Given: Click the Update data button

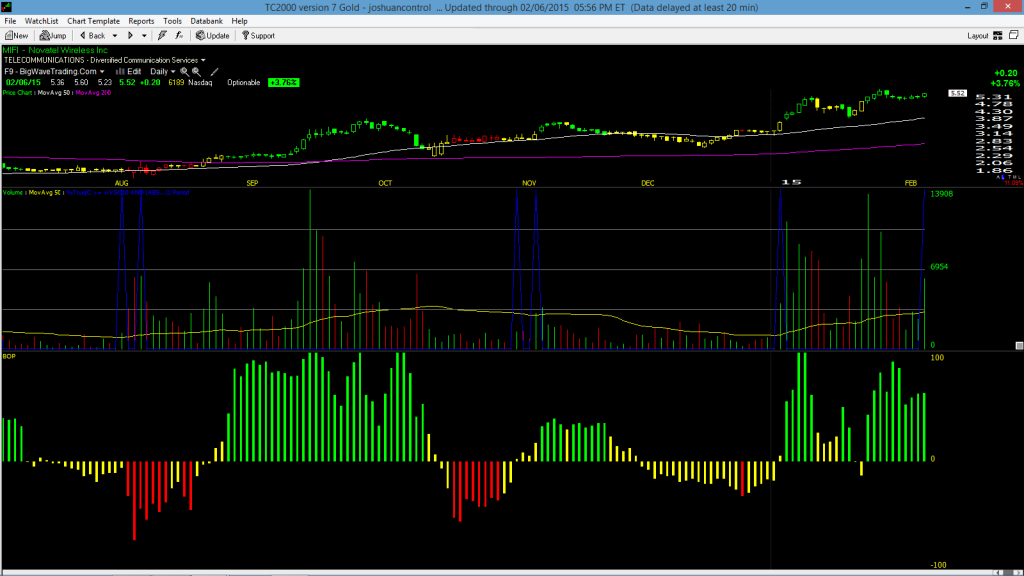Looking at the screenshot, I should [213, 36].
